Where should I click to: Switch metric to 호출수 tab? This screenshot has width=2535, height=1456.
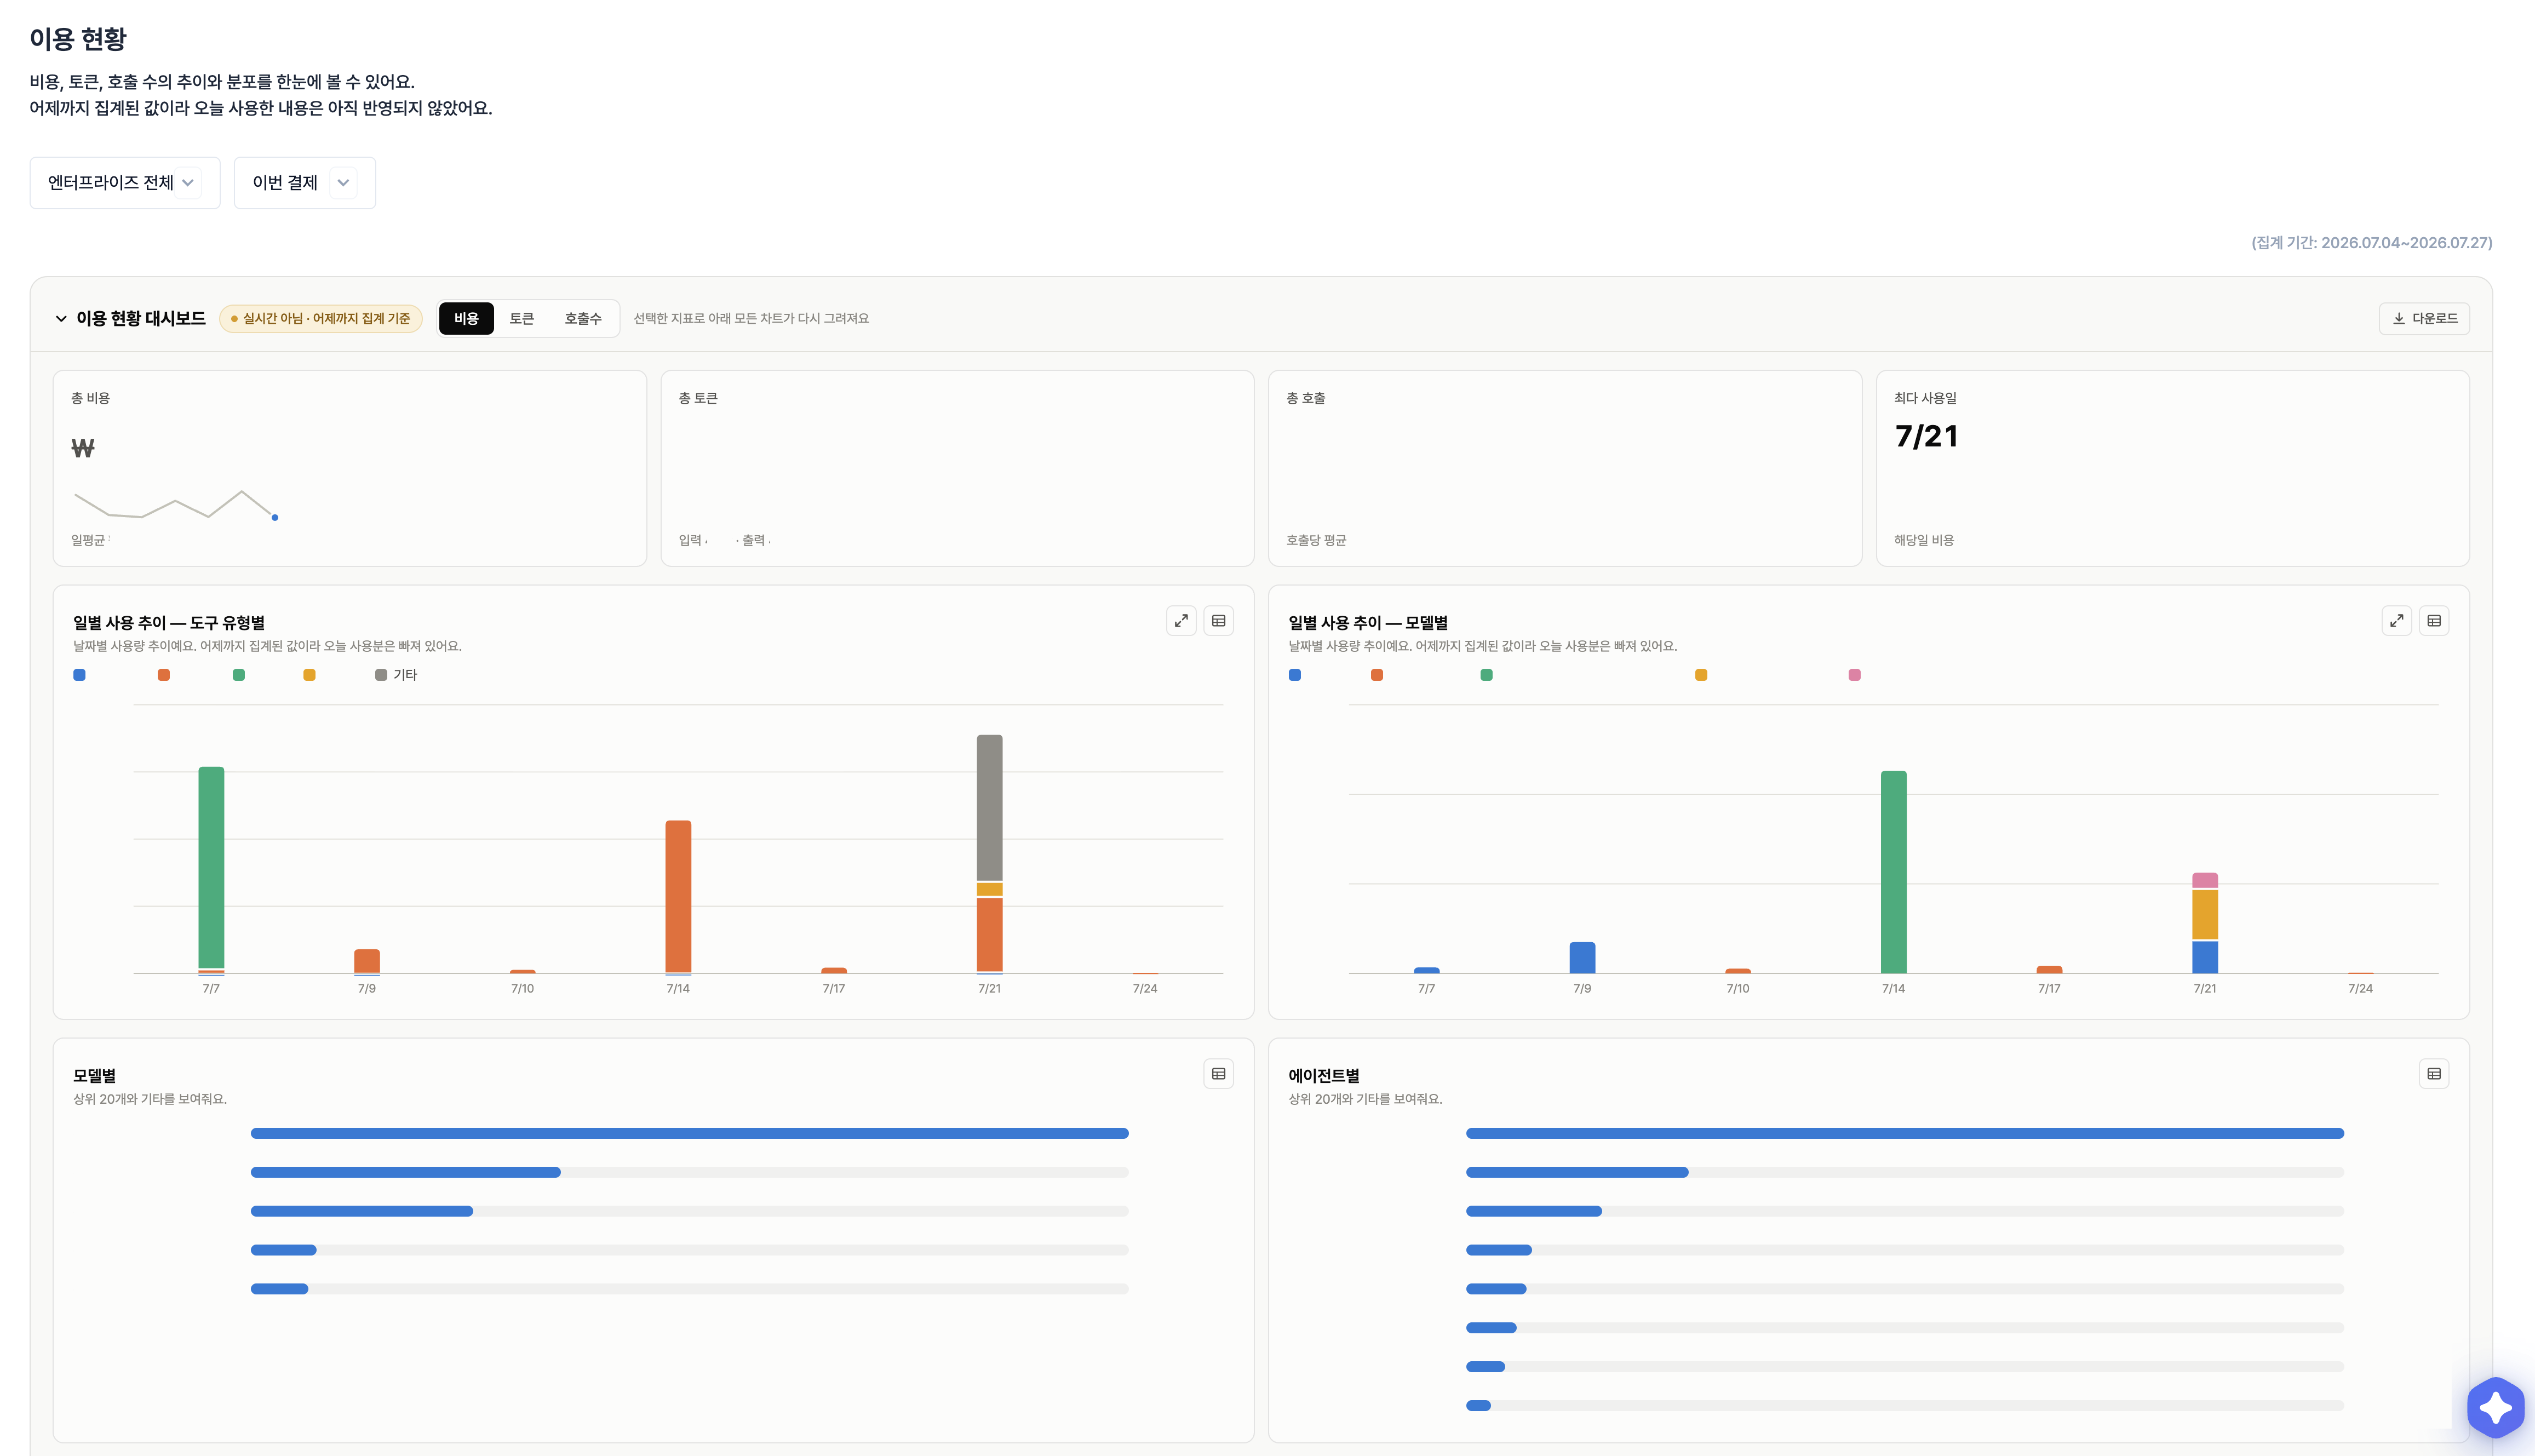pos(583,318)
